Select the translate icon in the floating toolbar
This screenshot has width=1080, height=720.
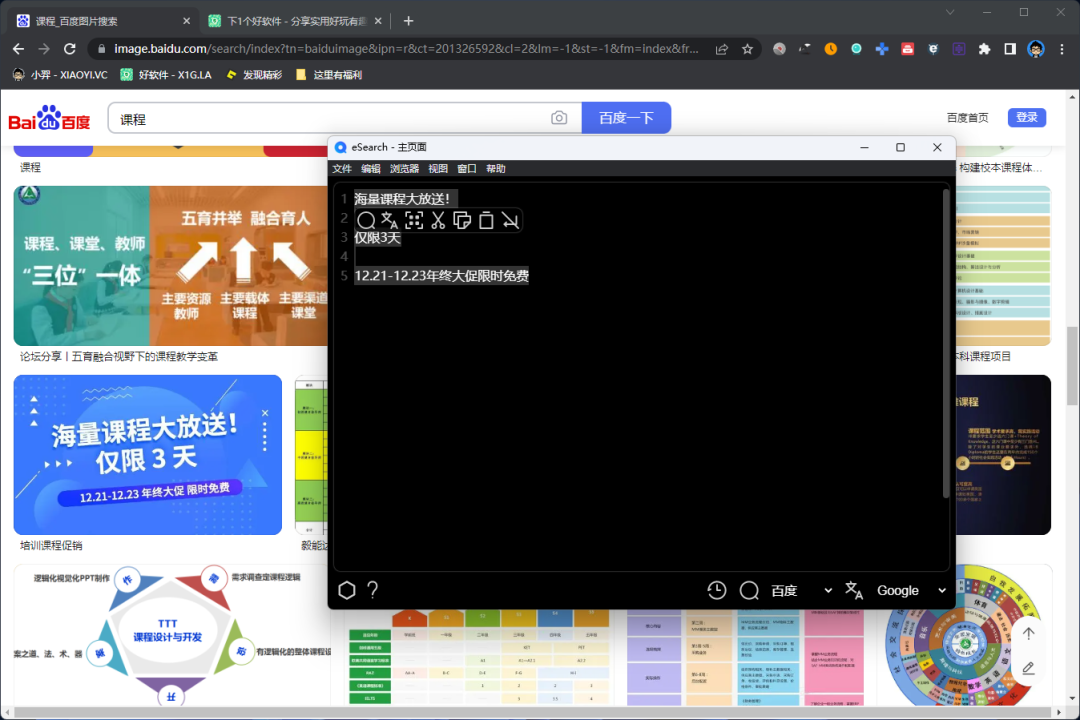tap(390, 220)
